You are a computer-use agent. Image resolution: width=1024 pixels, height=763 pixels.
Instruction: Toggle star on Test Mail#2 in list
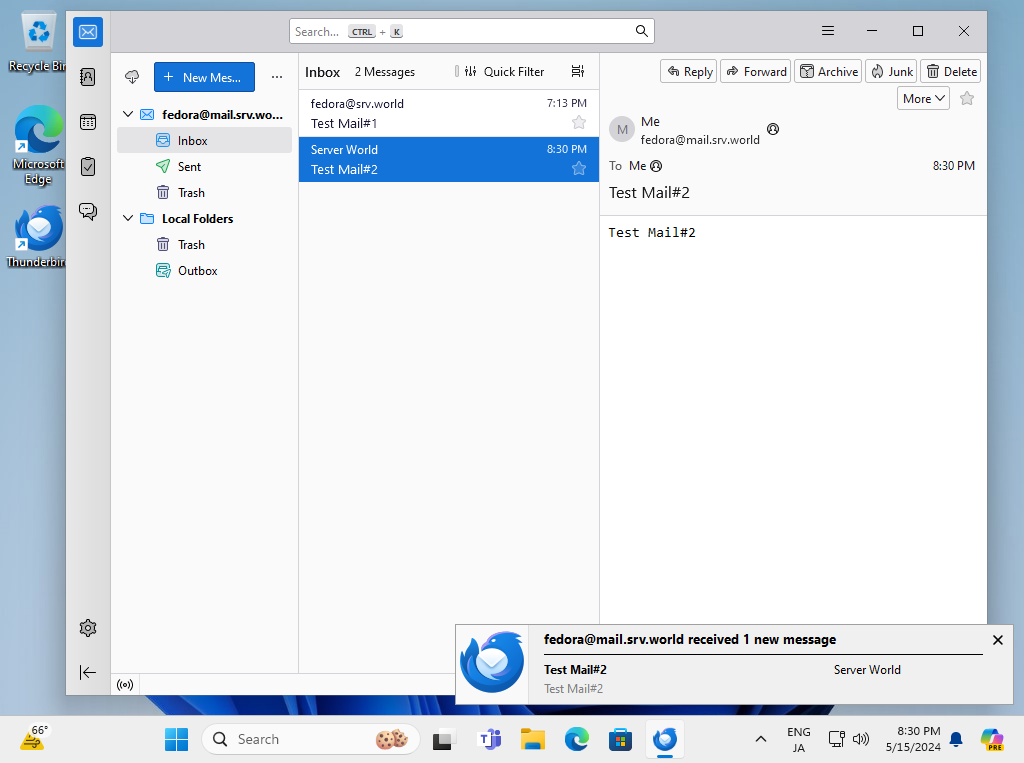tap(578, 168)
